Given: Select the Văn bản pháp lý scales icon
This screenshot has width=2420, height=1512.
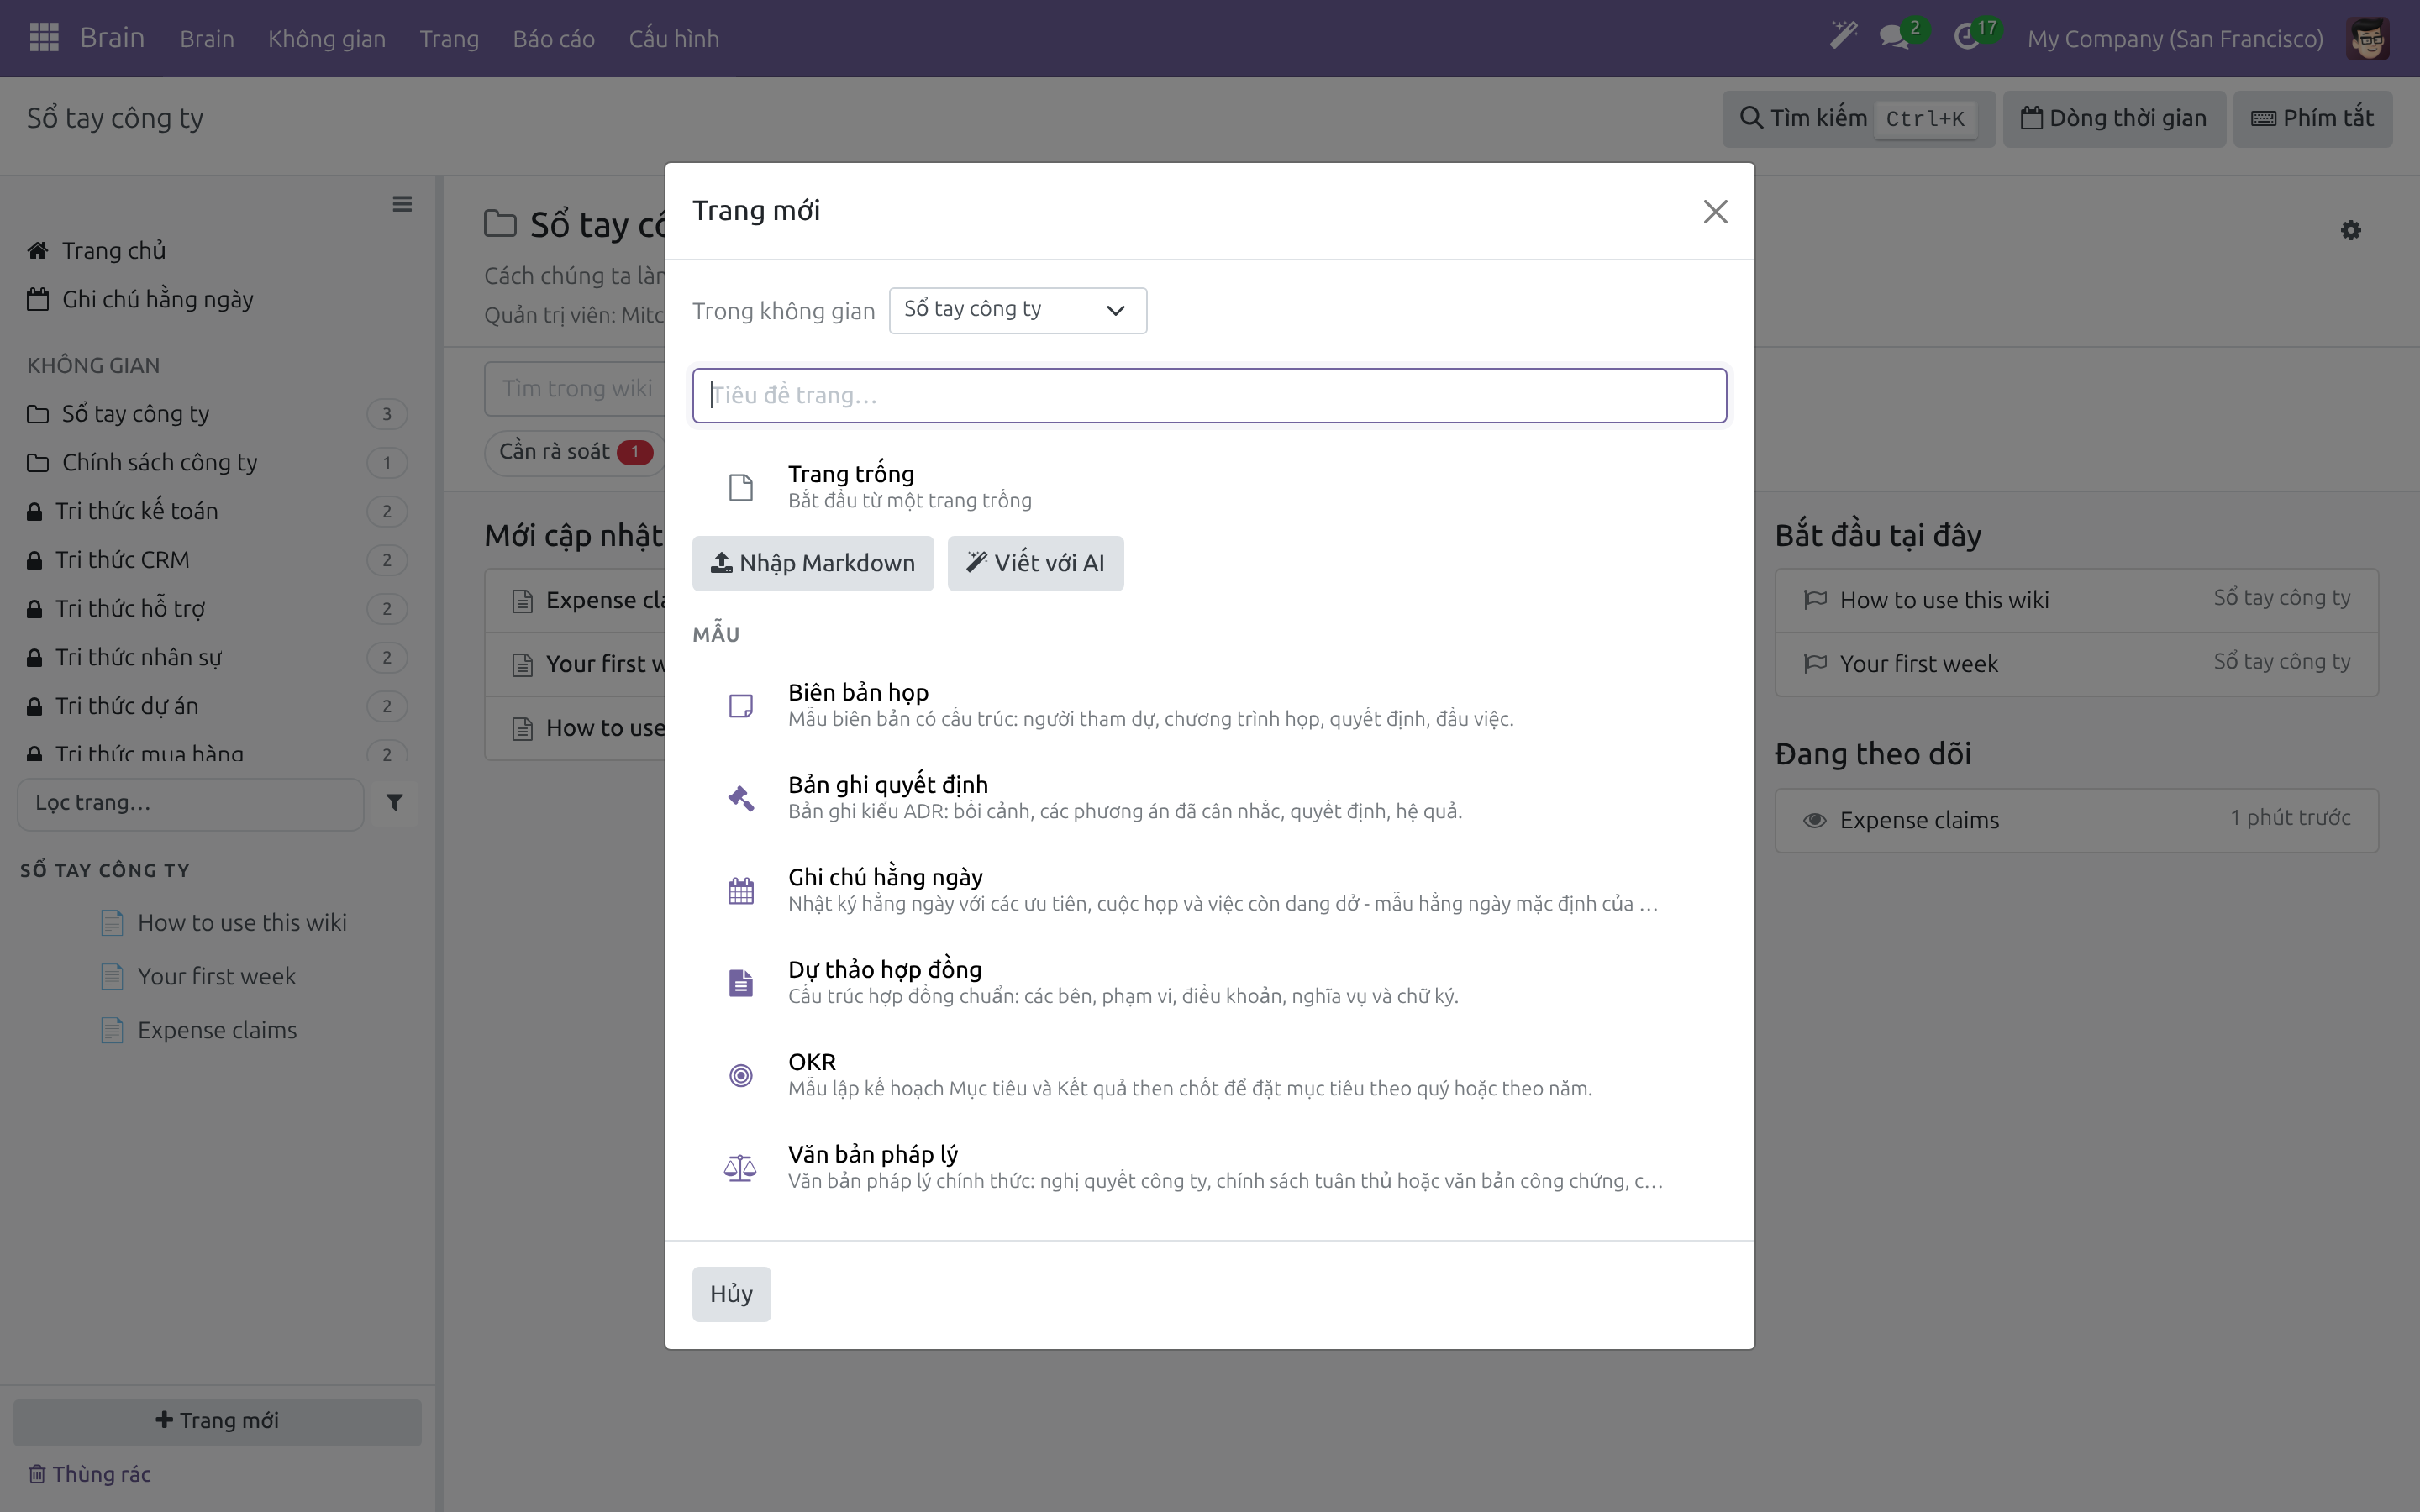Looking at the screenshot, I should click(741, 1167).
